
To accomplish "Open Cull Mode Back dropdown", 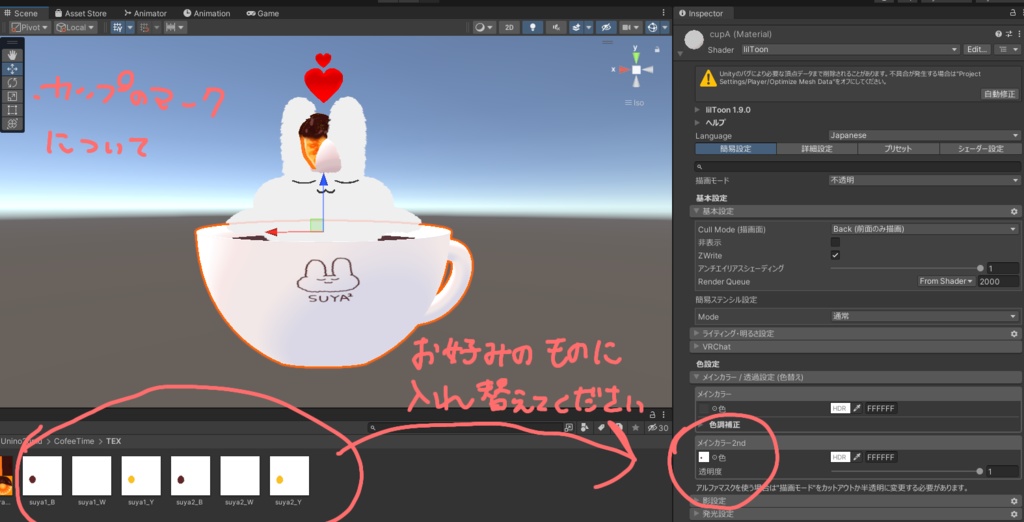I will point(924,229).
